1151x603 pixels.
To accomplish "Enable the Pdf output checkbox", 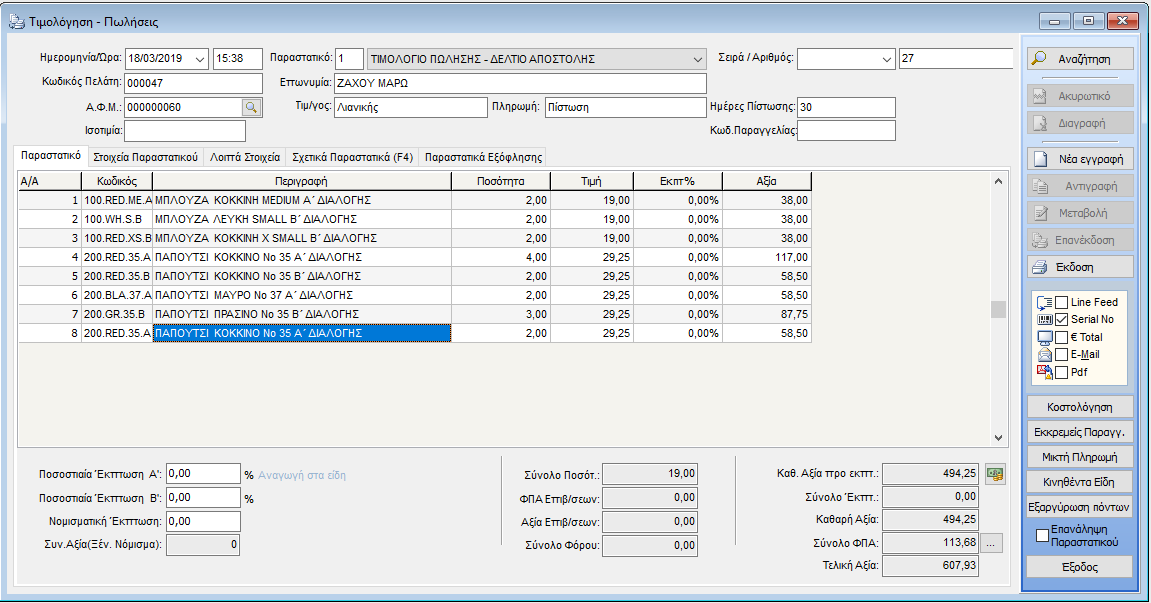I will click(x=1061, y=372).
